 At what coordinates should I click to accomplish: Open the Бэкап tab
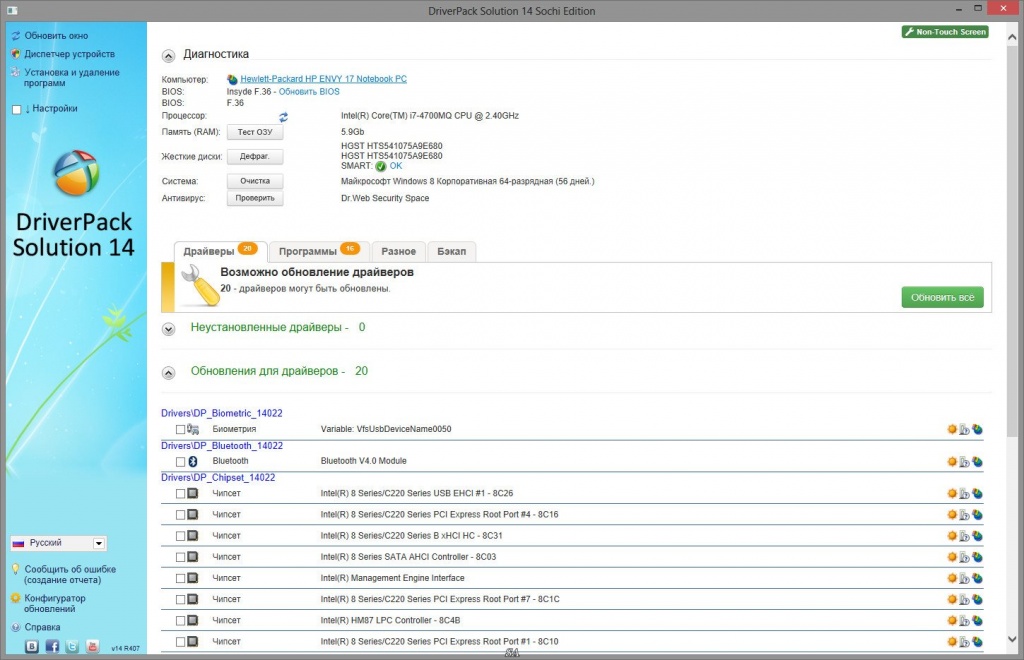452,251
